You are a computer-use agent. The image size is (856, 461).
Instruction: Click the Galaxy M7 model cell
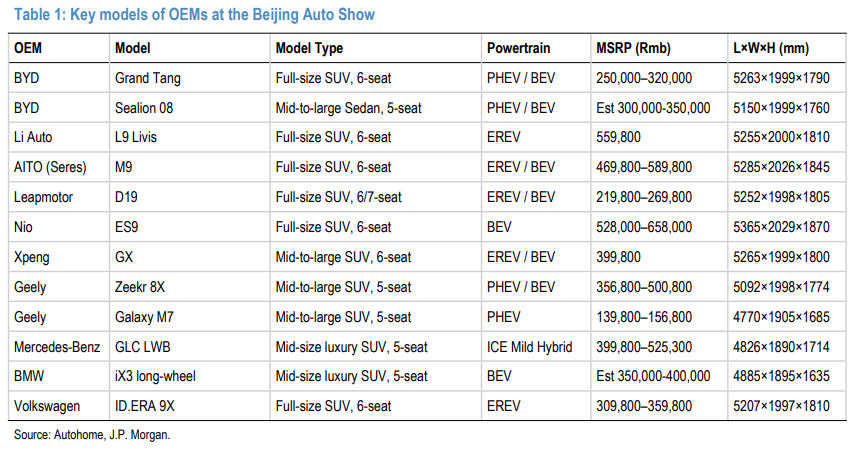tap(144, 317)
